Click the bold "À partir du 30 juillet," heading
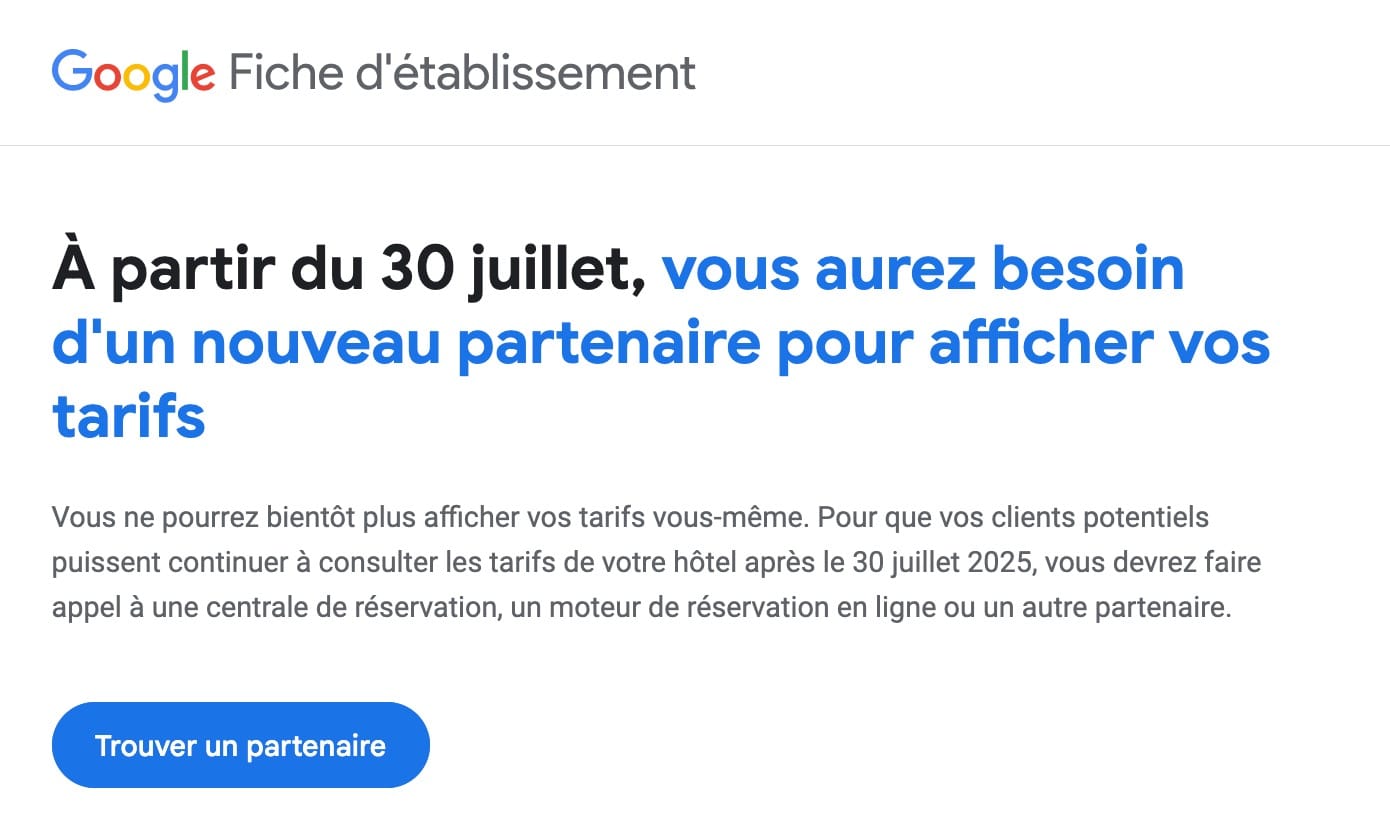This screenshot has width=1390, height=828. pos(349,272)
